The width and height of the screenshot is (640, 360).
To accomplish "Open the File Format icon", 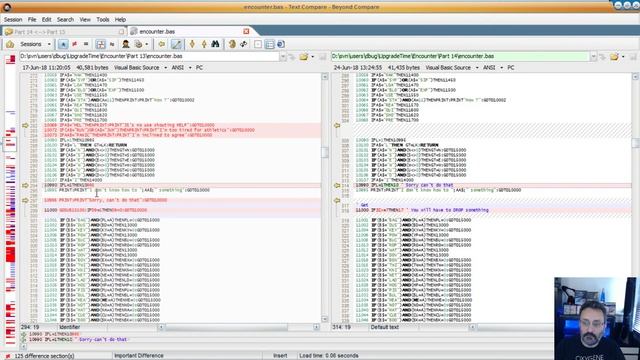I will pyautogui.click(x=139, y=44).
